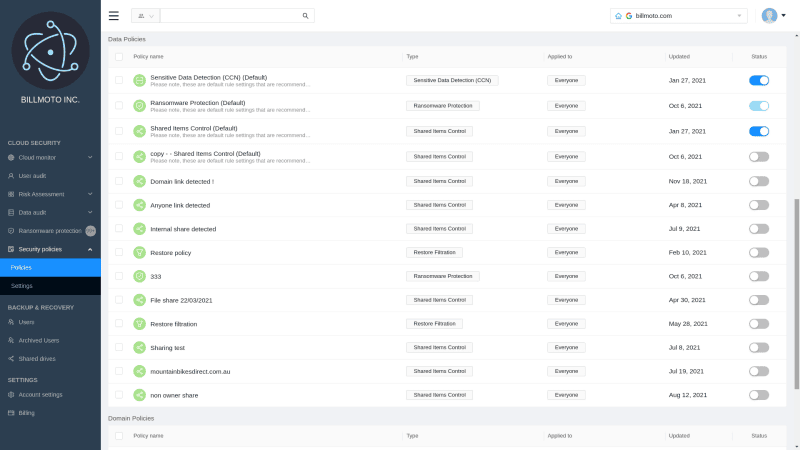The width and height of the screenshot is (800, 450).
Task: Open the Settings submenu item
Action: pos(22,286)
